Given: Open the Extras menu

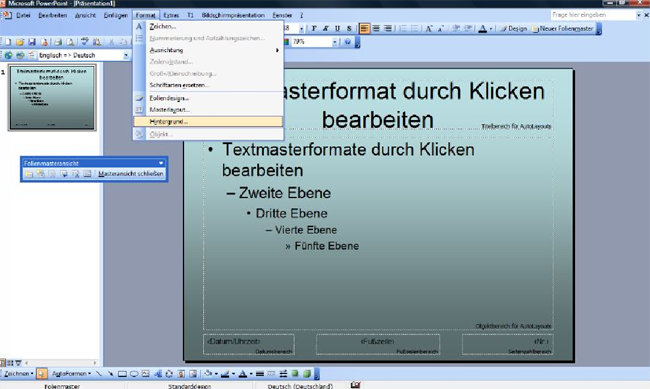Looking at the screenshot, I should (x=171, y=15).
